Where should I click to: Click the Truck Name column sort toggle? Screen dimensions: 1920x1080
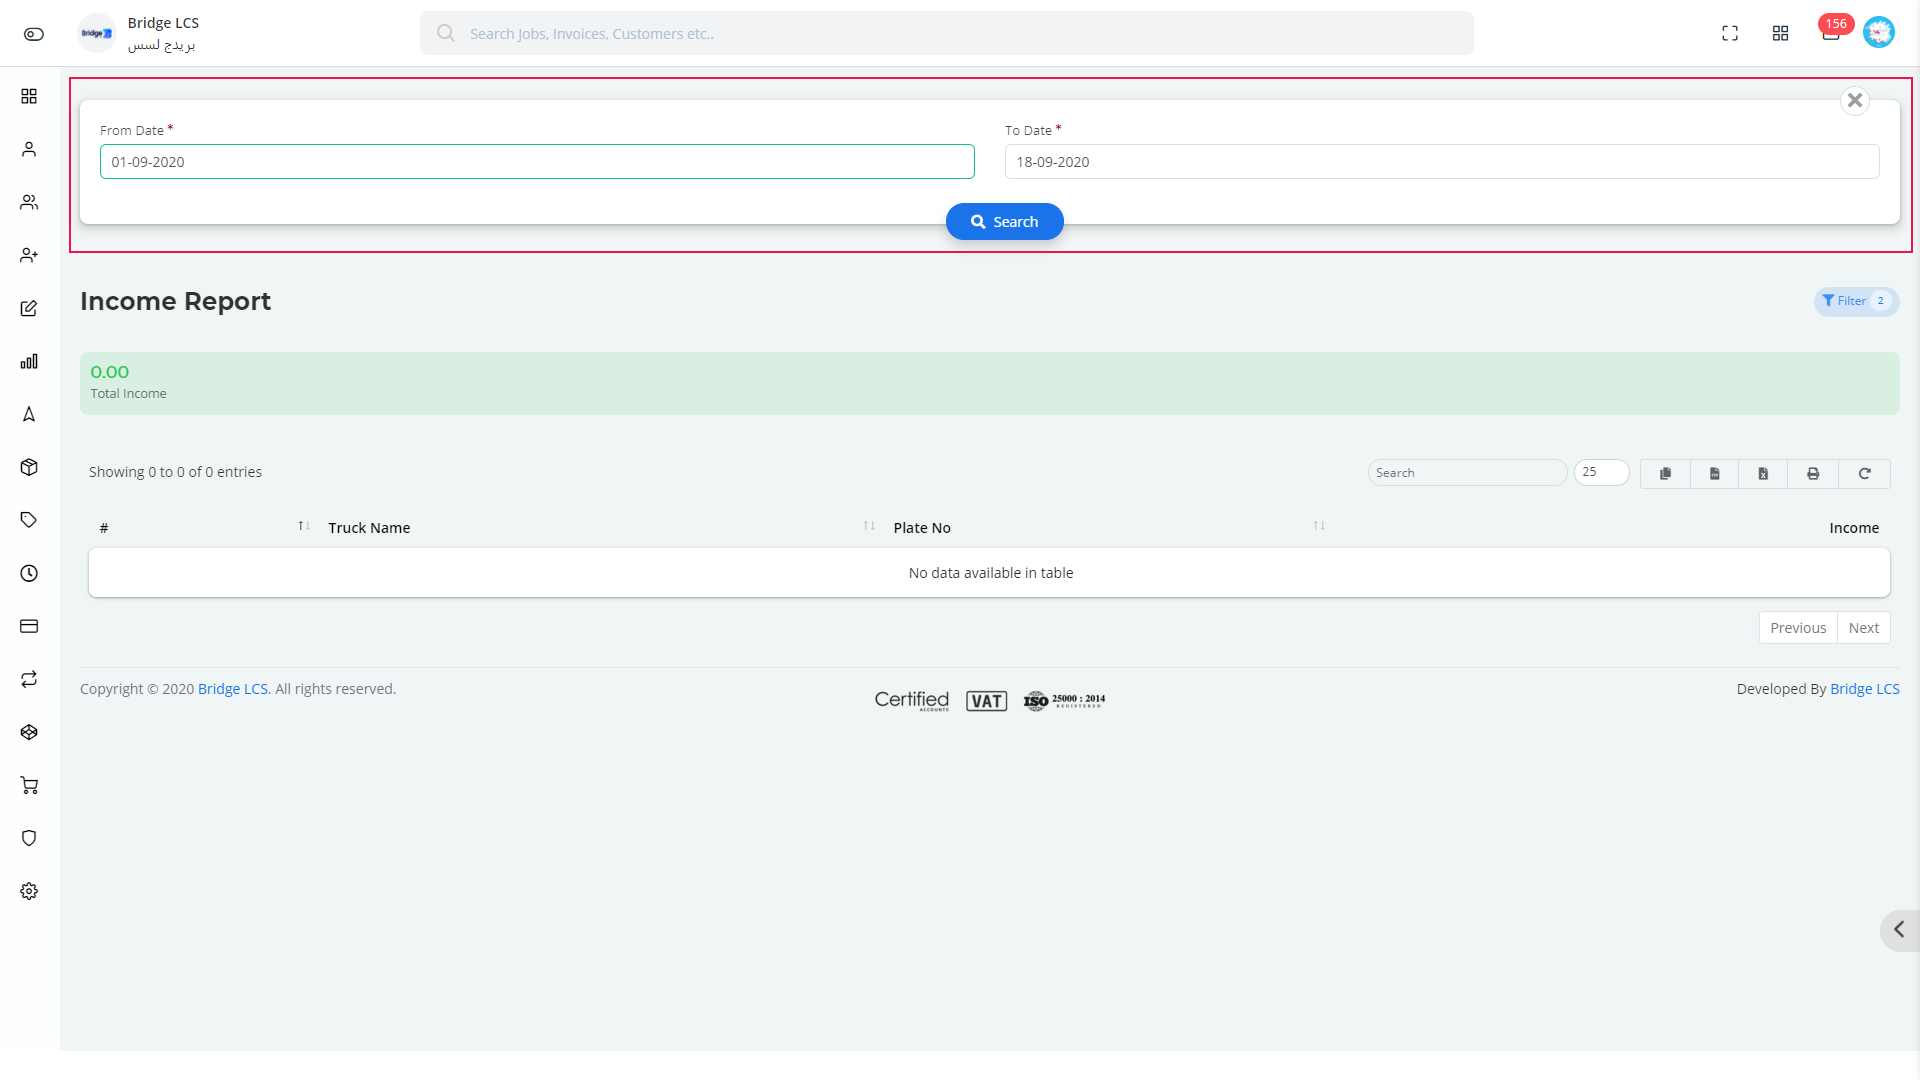pos(869,526)
